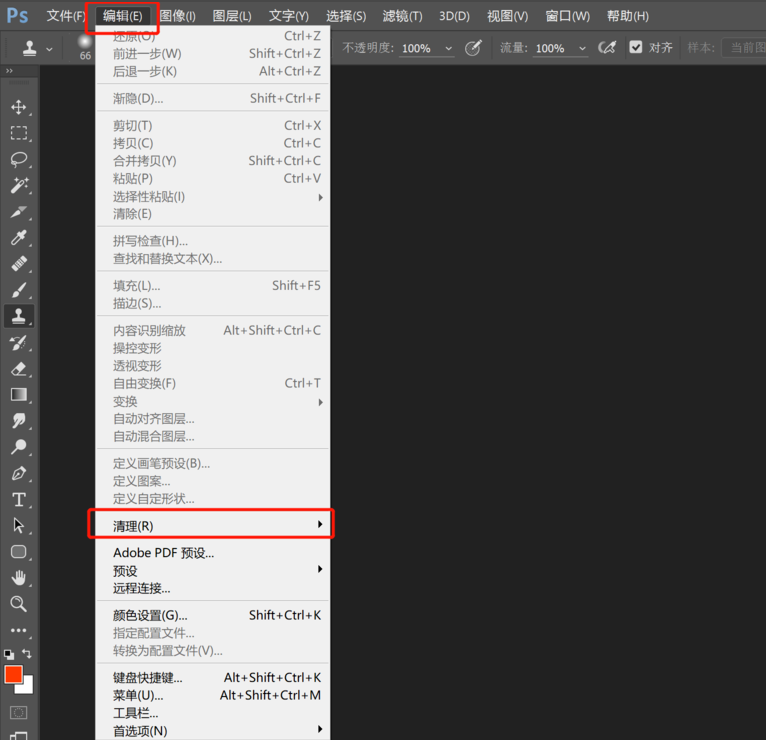Image resolution: width=766 pixels, height=740 pixels.
Task: Select the Zoom magnifier tool
Action: (x=19, y=604)
